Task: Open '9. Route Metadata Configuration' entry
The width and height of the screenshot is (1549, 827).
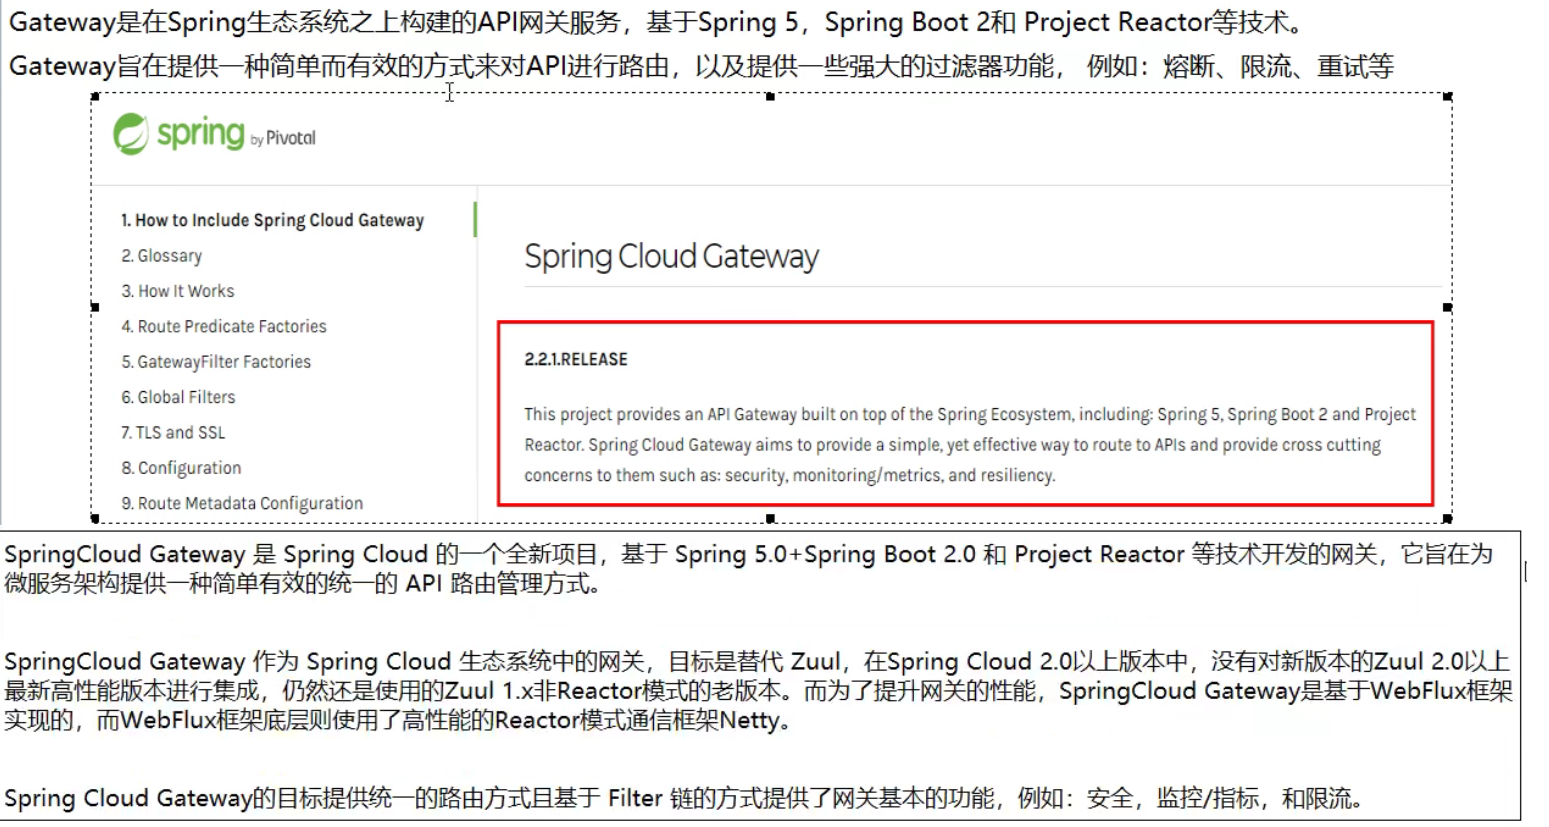Action: (243, 503)
